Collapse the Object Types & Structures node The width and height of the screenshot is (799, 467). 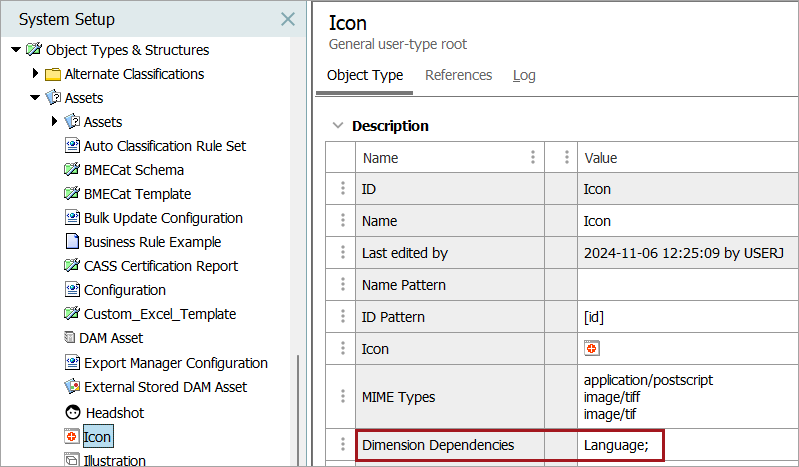point(16,50)
